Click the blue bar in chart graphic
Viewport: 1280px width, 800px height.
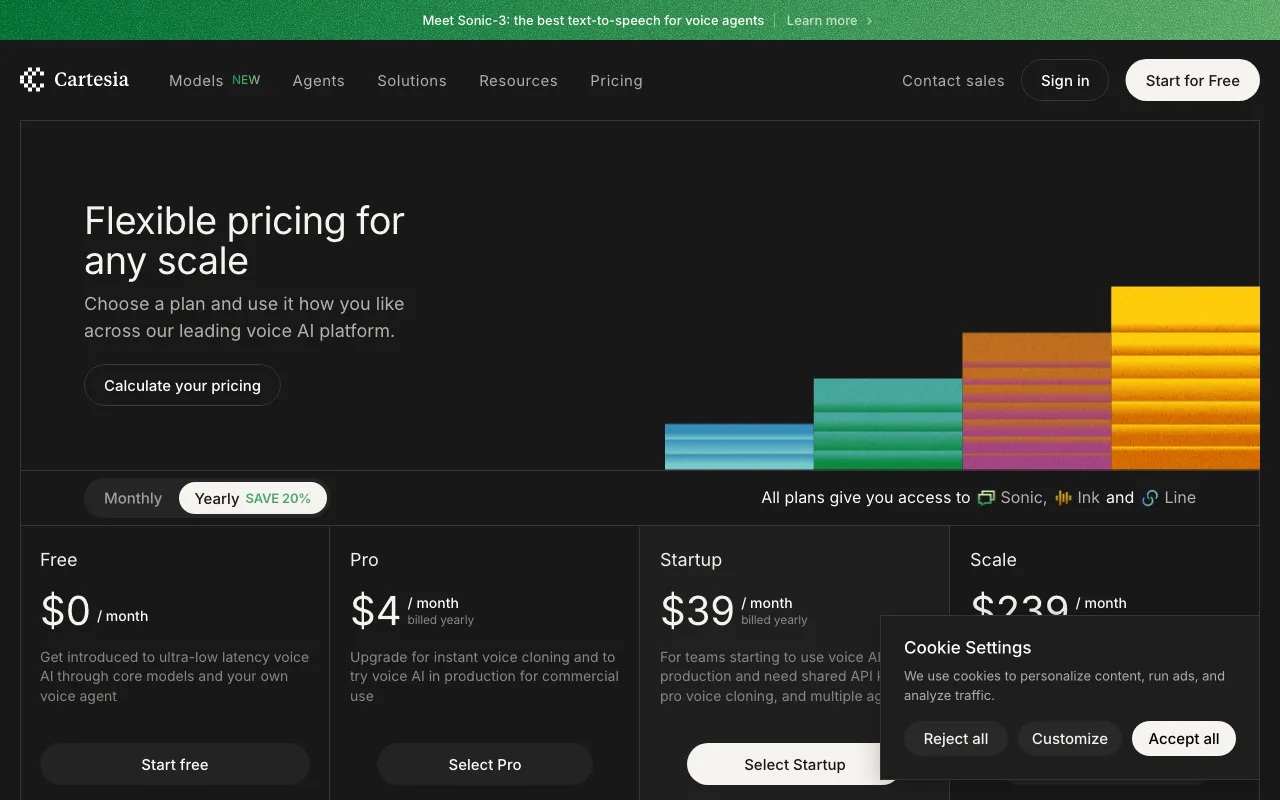[739, 447]
